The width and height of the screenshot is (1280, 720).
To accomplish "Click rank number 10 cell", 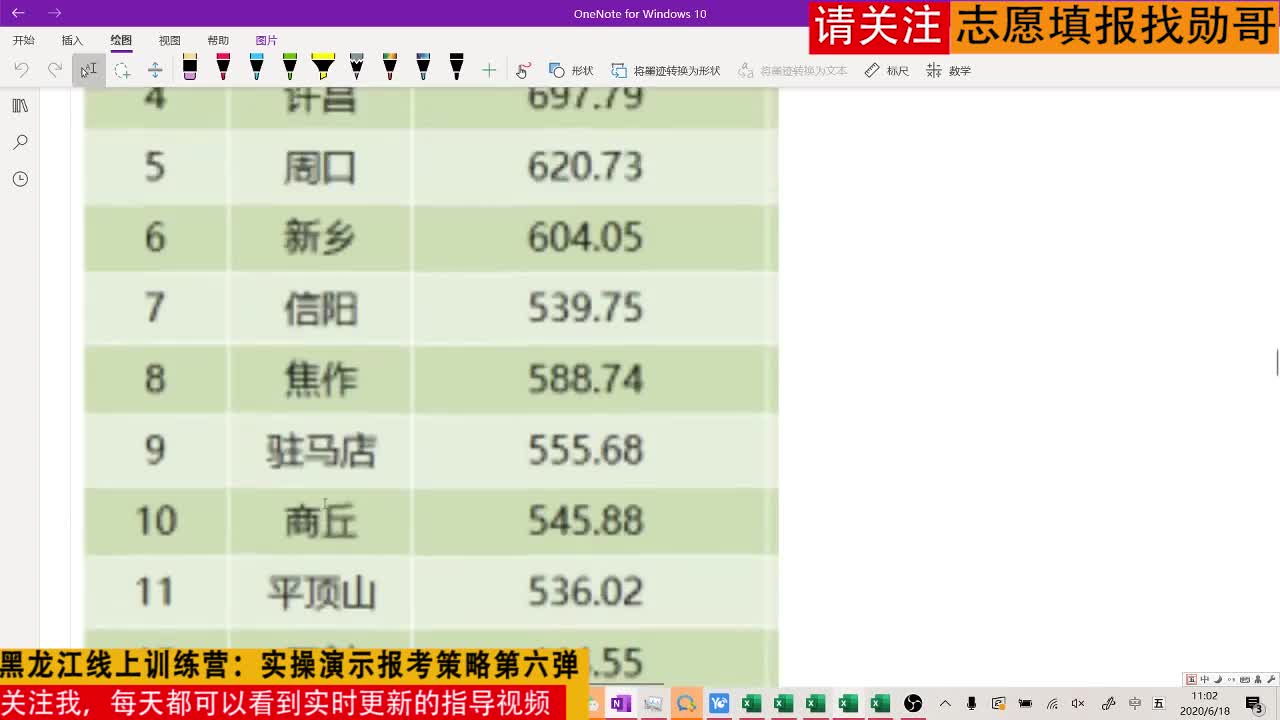I will click(155, 522).
